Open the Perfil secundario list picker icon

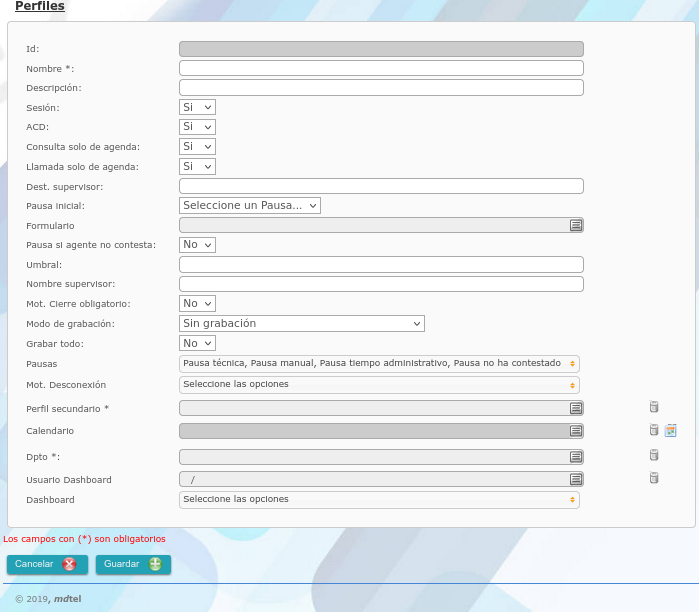click(576, 408)
